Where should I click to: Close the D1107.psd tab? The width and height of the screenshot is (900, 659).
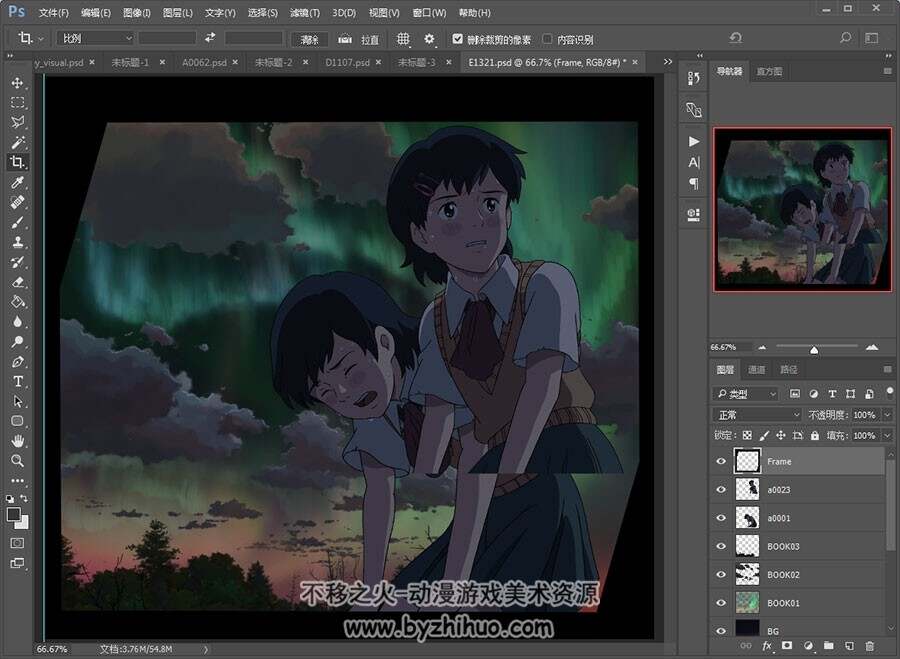[x=378, y=62]
